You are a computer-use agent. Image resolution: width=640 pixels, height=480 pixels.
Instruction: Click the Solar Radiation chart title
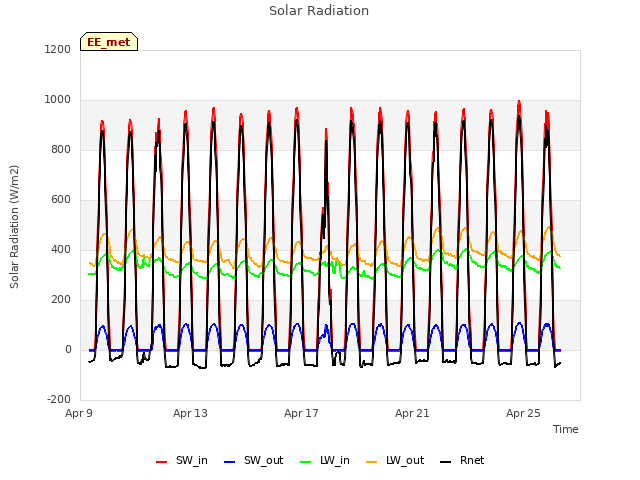319,11
